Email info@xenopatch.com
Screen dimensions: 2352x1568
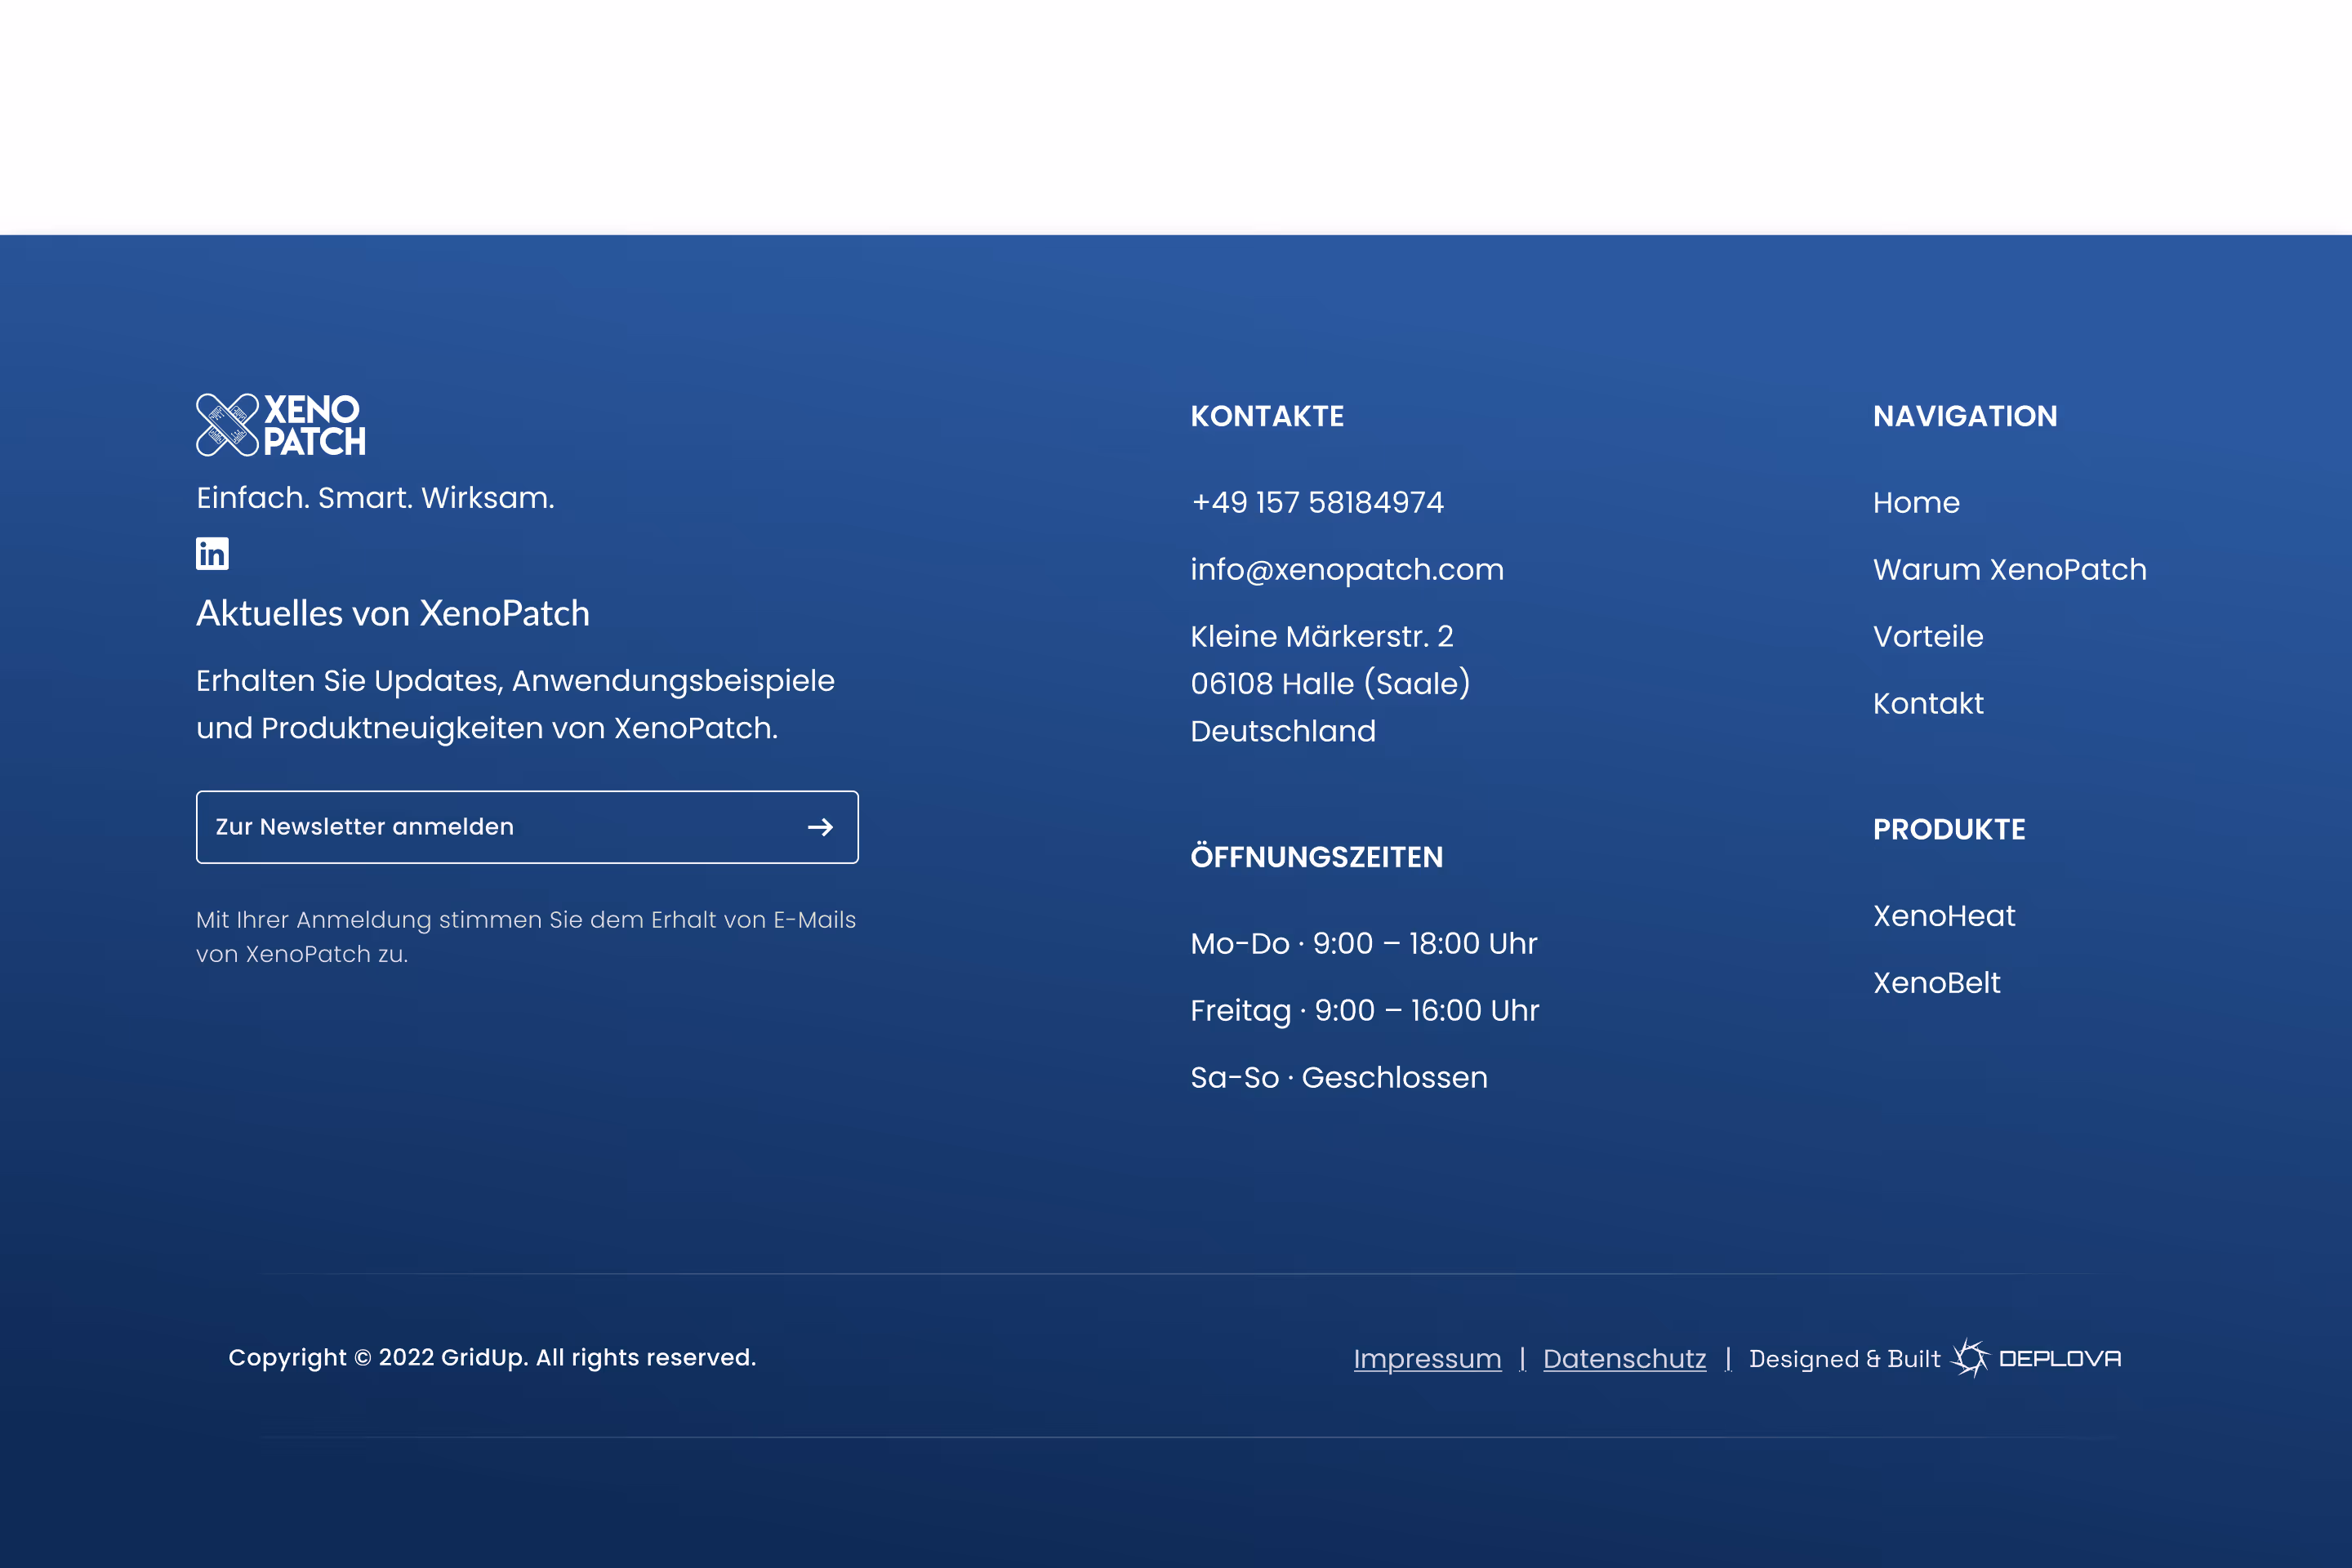pyautogui.click(x=1347, y=569)
